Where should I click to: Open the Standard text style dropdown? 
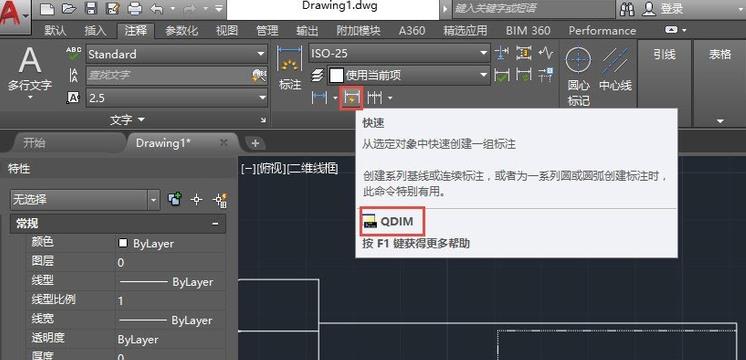coord(261,54)
